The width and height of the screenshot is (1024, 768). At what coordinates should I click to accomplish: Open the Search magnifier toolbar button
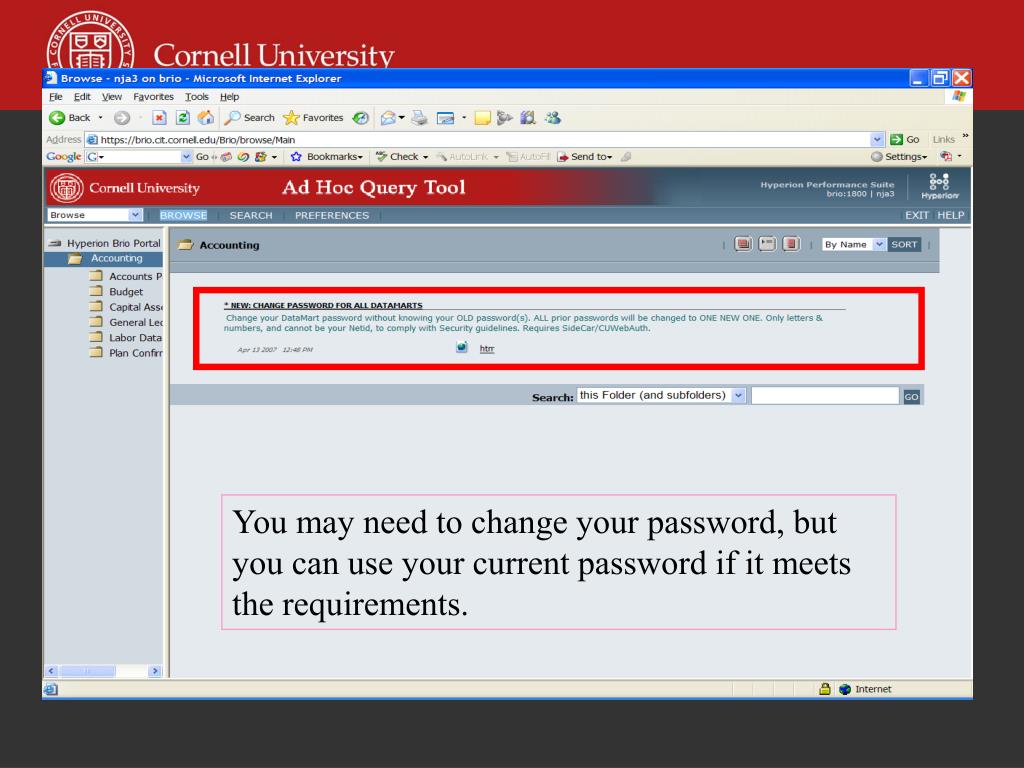click(249, 118)
